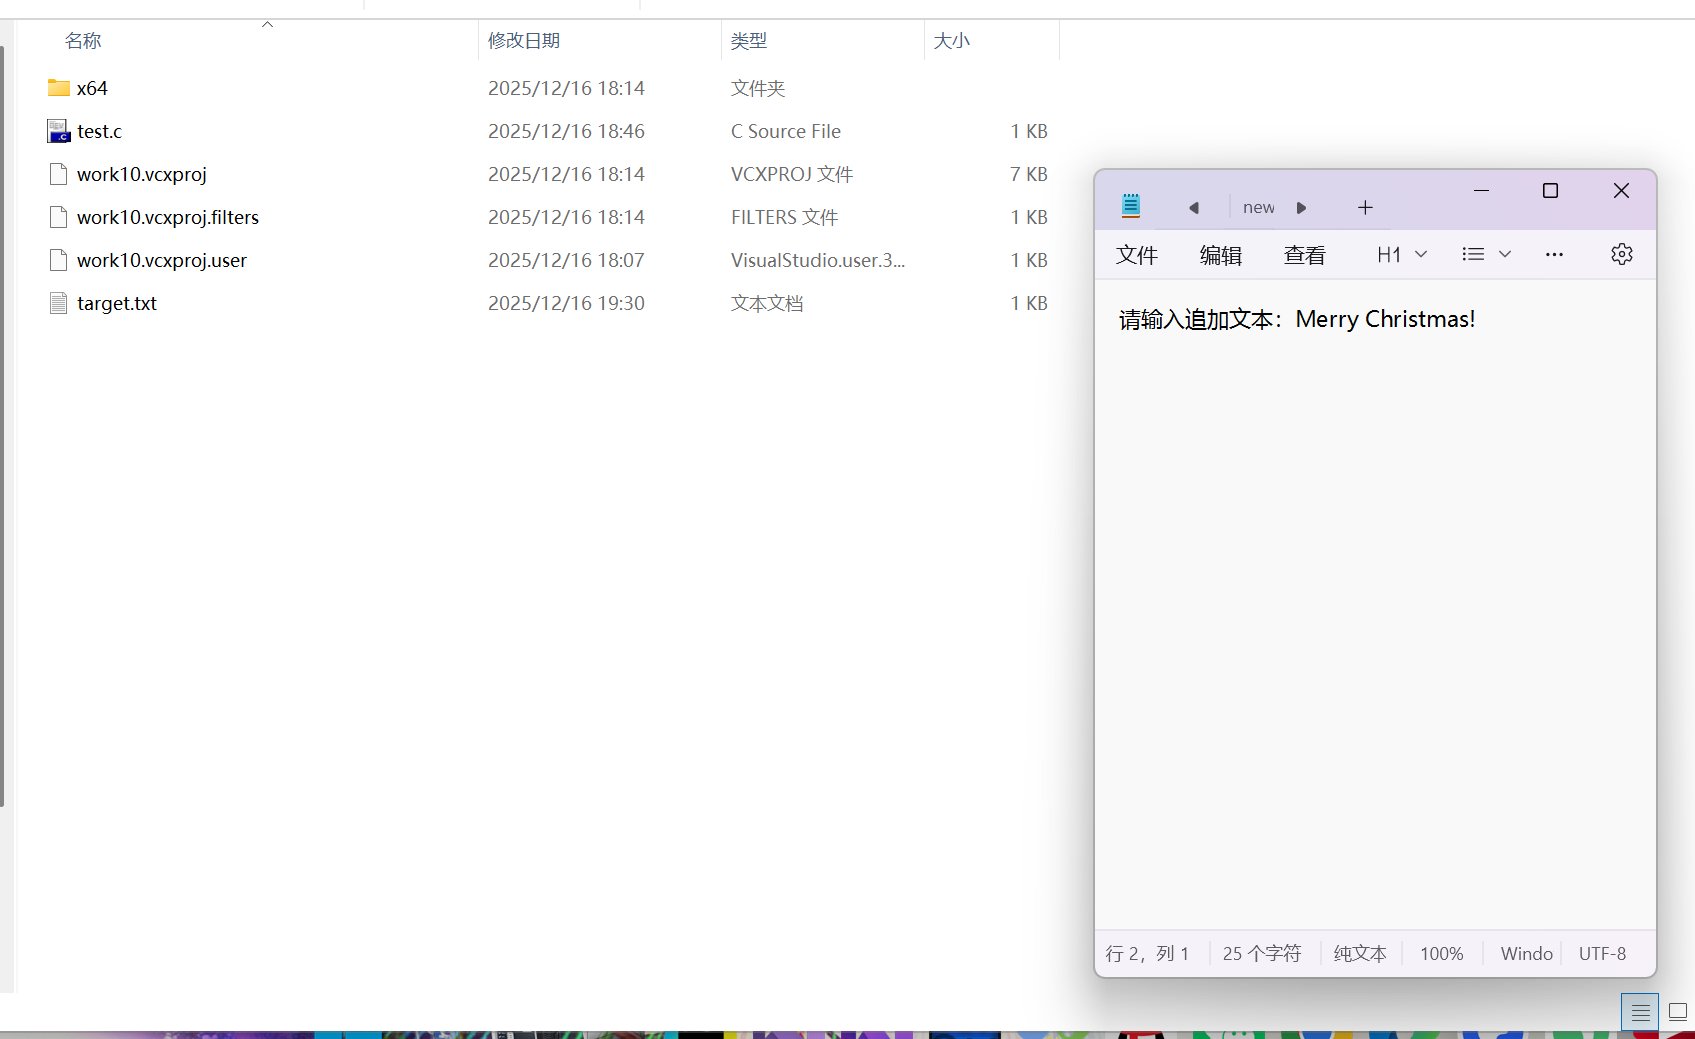The height and width of the screenshot is (1039, 1695).
Task: Click the 行 2, 列 1 status indicator
Action: click(x=1147, y=954)
